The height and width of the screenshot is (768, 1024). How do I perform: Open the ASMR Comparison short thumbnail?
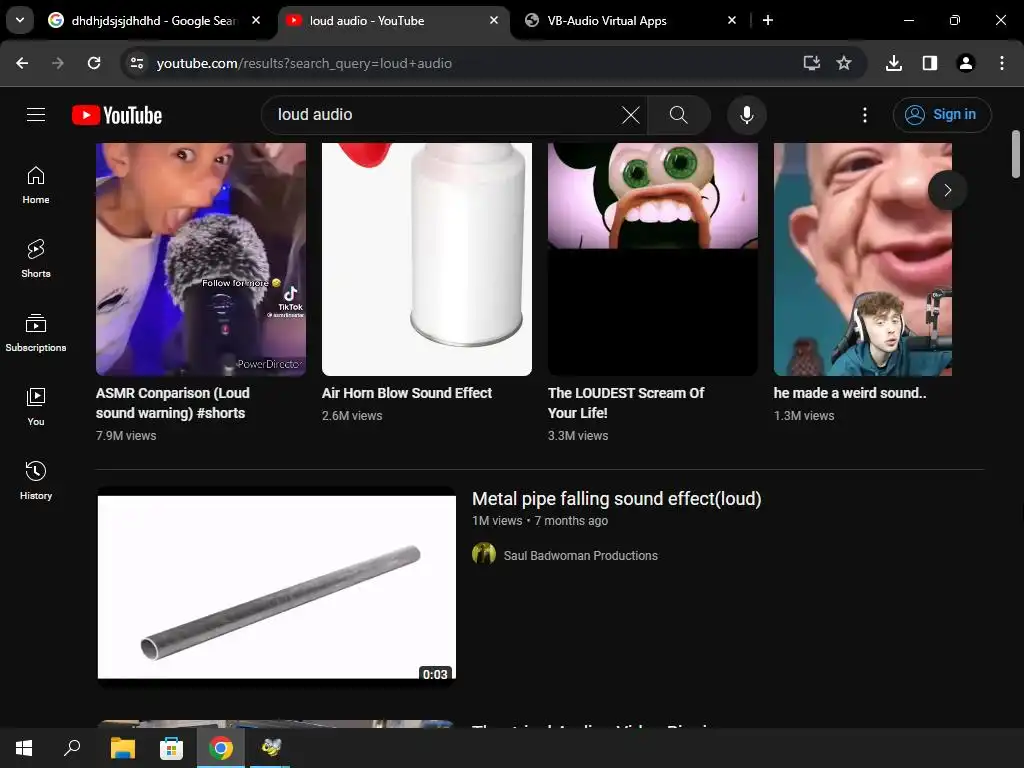point(200,259)
